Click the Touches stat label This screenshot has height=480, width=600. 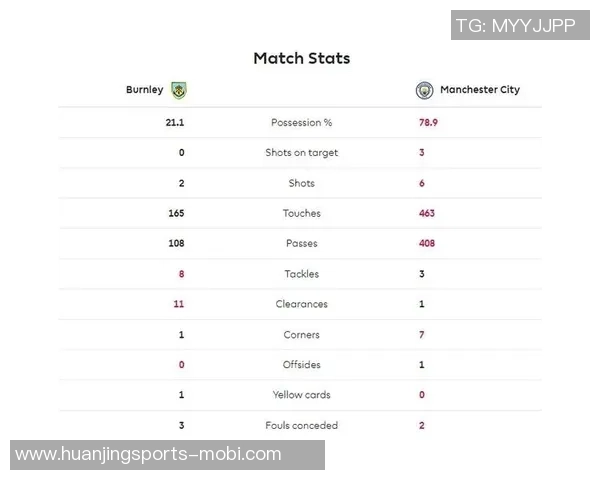[x=301, y=213]
